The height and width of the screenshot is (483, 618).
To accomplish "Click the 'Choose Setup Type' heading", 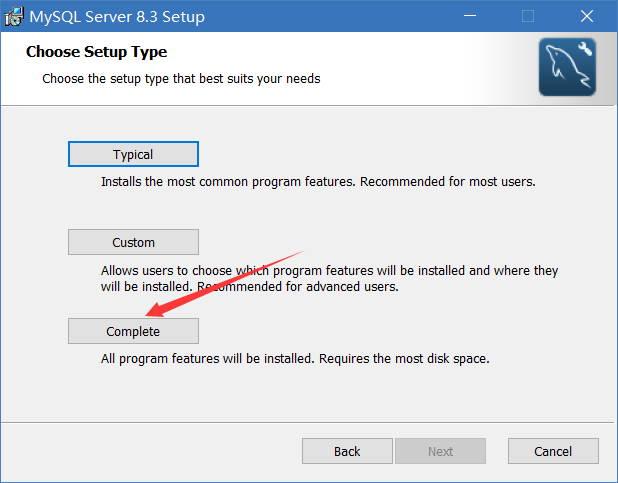I will point(97,52).
